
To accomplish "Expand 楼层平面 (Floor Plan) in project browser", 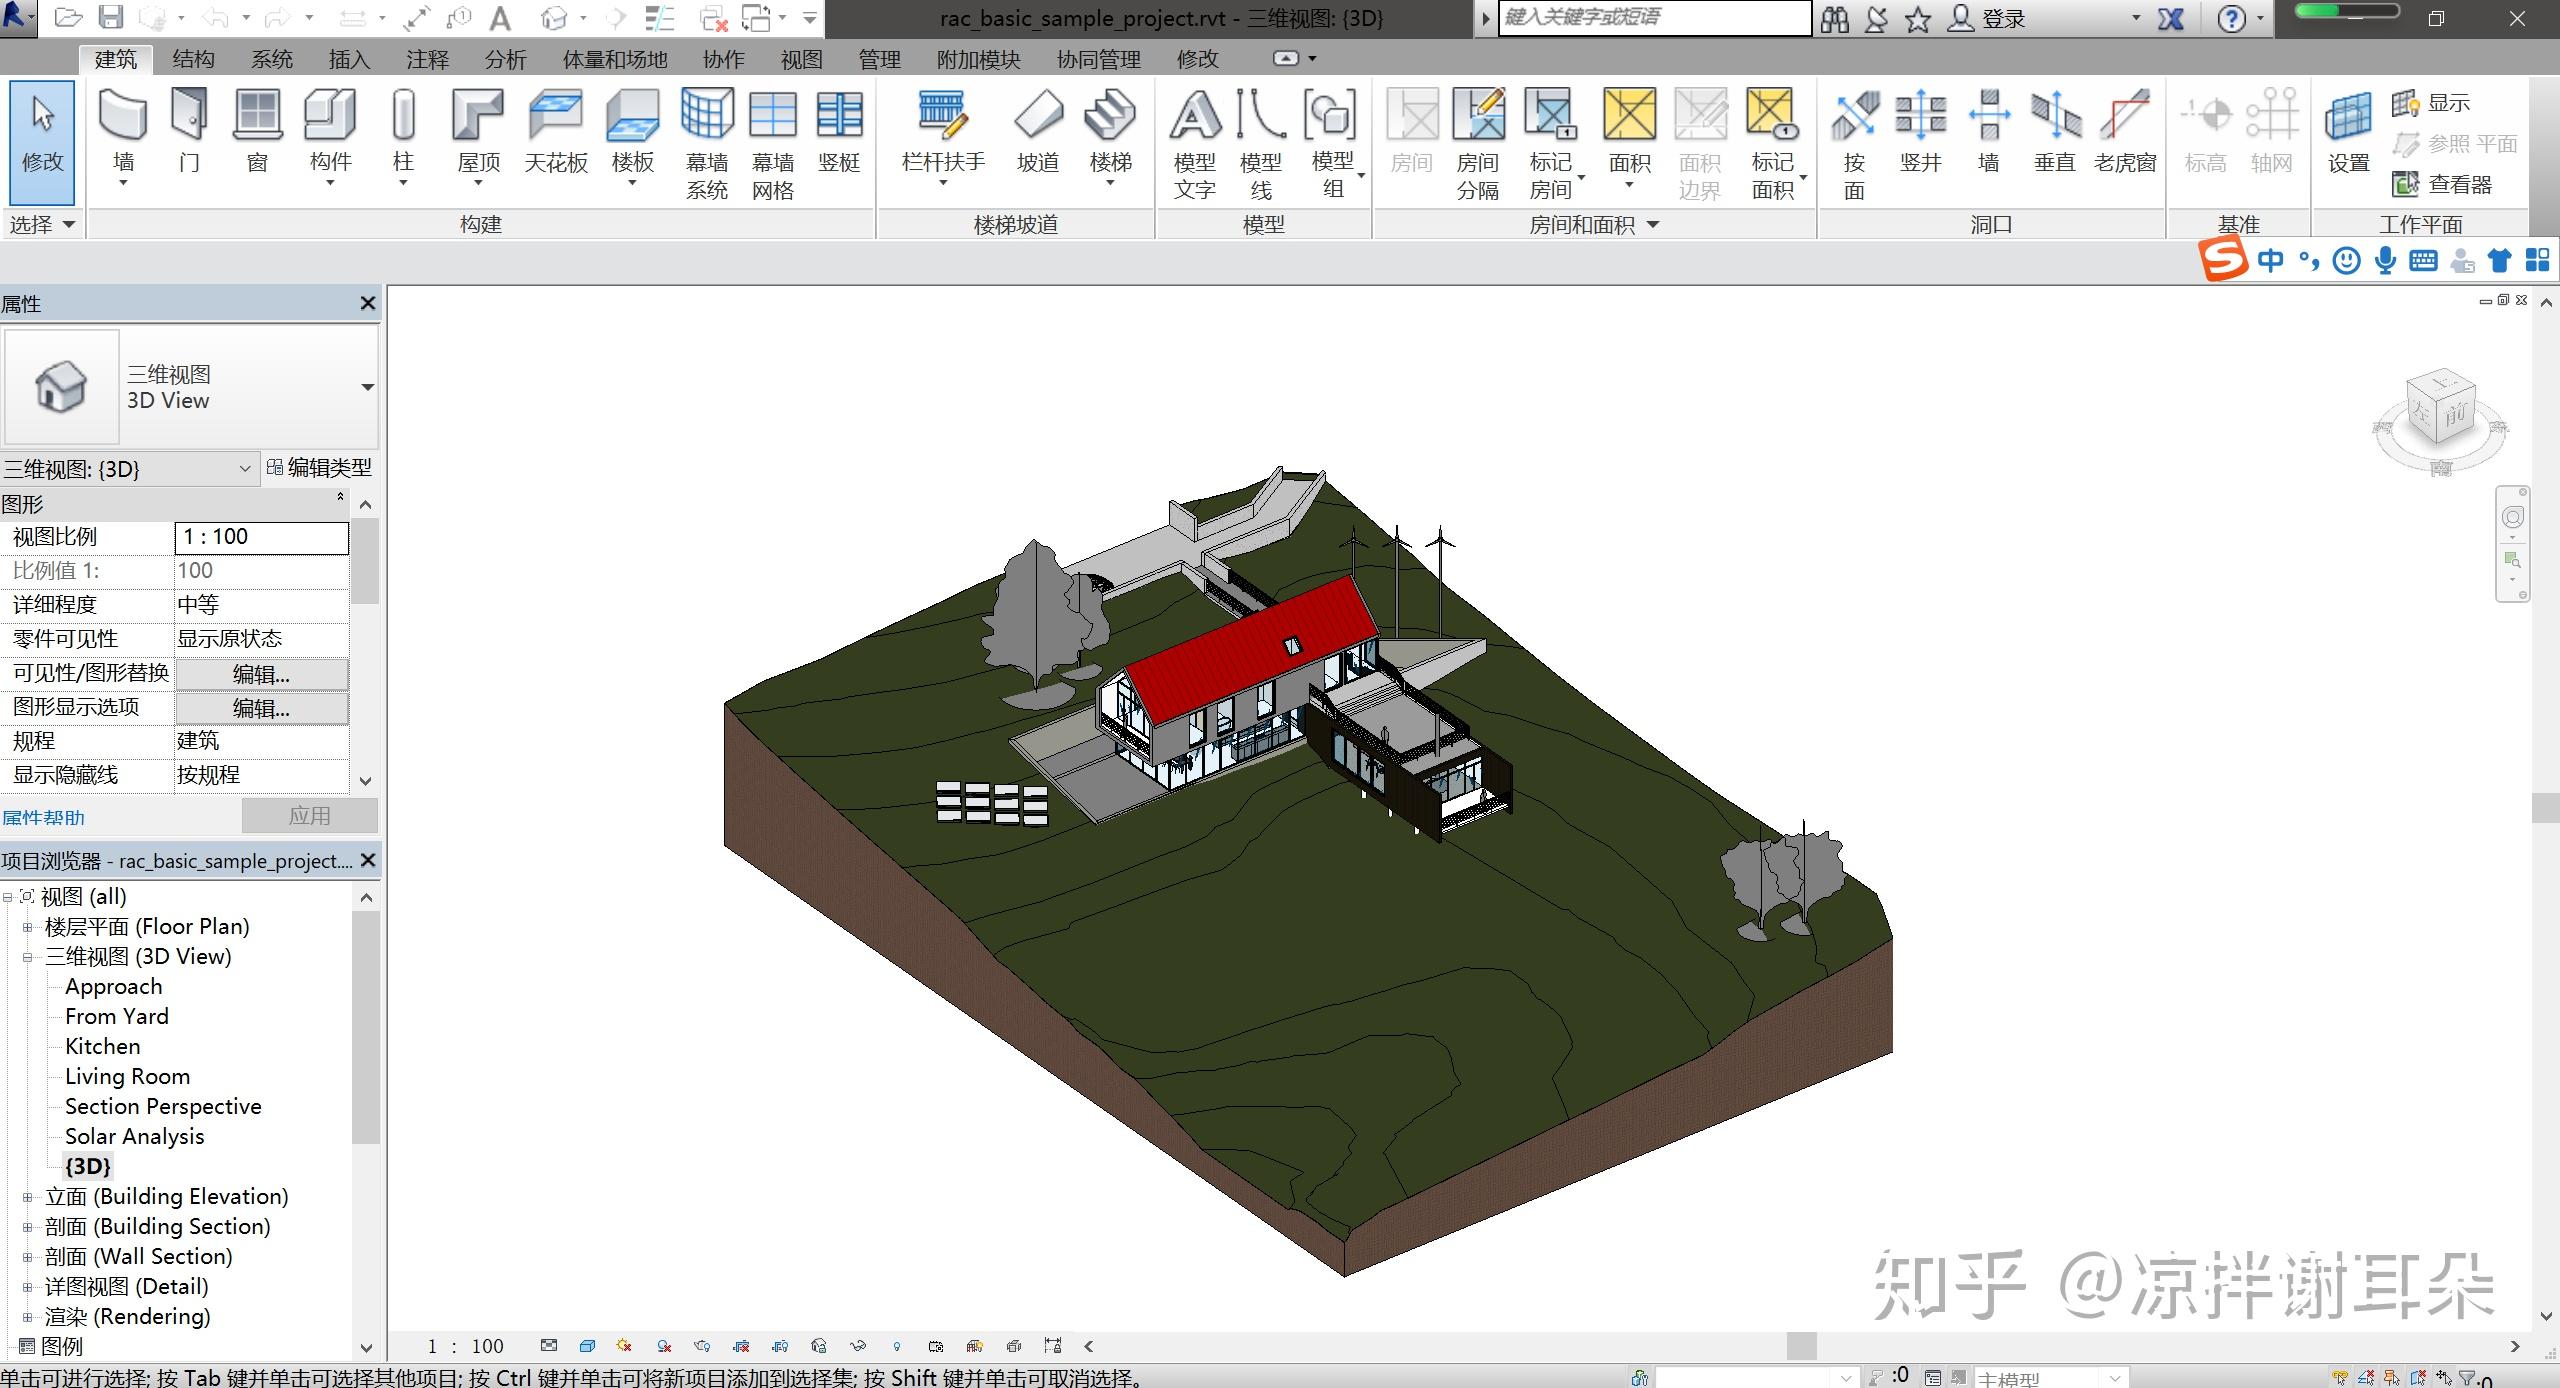I will point(27,926).
